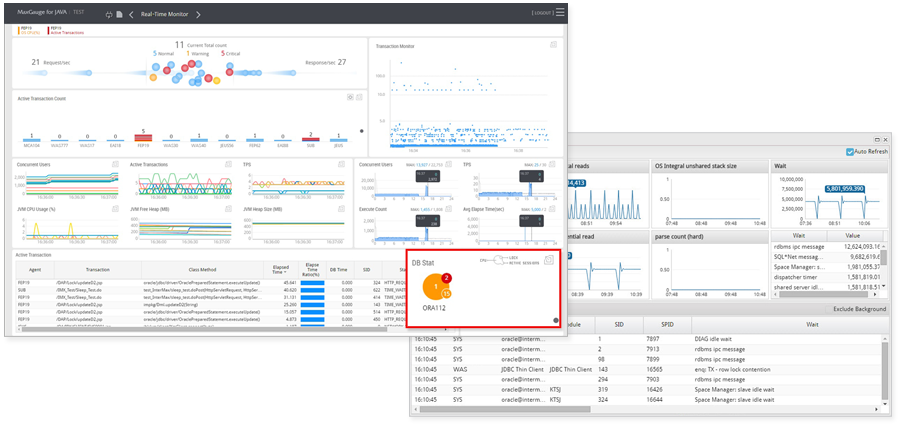Click the active sessions badge showing 15
The image size is (900, 430).
pyautogui.click(x=445, y=295)
